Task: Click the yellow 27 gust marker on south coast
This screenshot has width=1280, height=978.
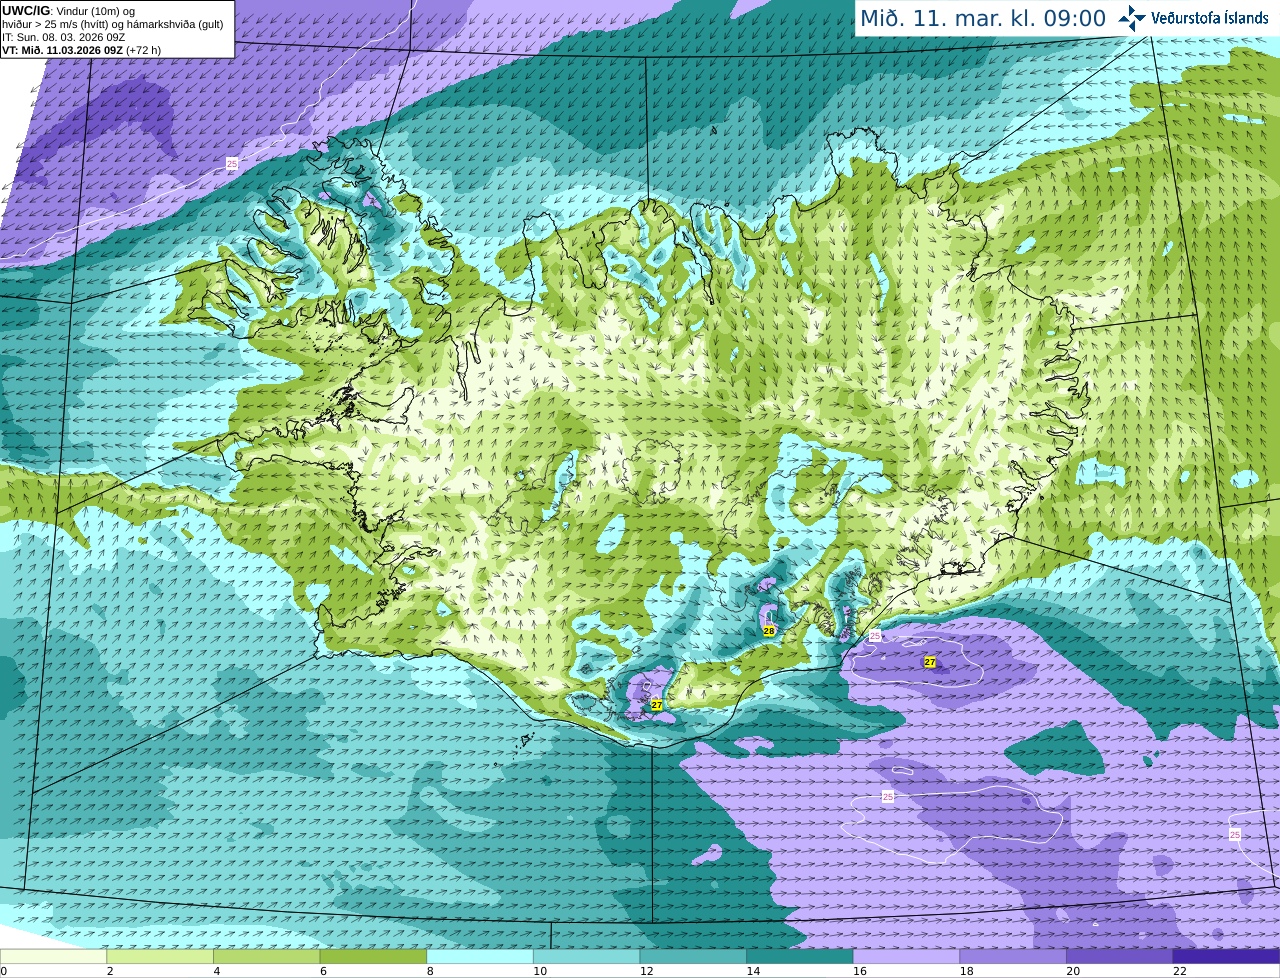Action: pos(657,705)
